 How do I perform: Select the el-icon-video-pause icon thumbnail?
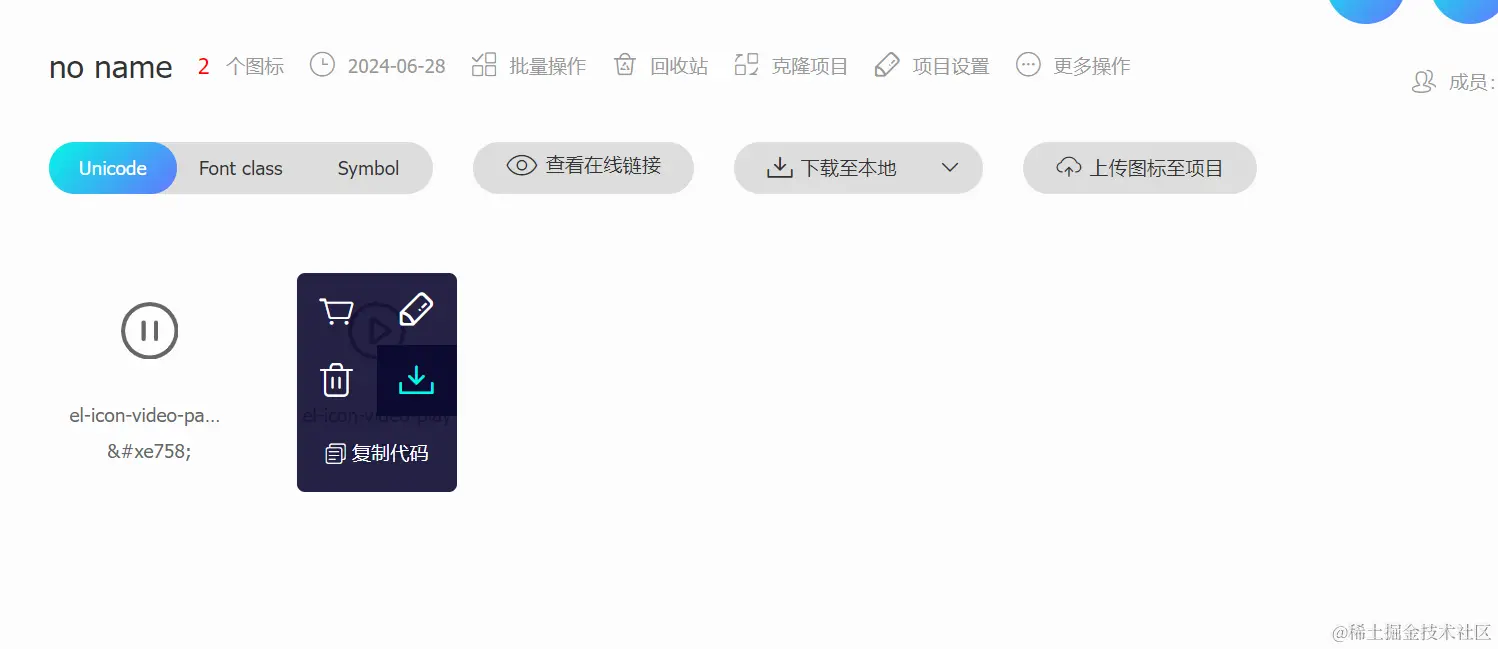tap(150, 330)
